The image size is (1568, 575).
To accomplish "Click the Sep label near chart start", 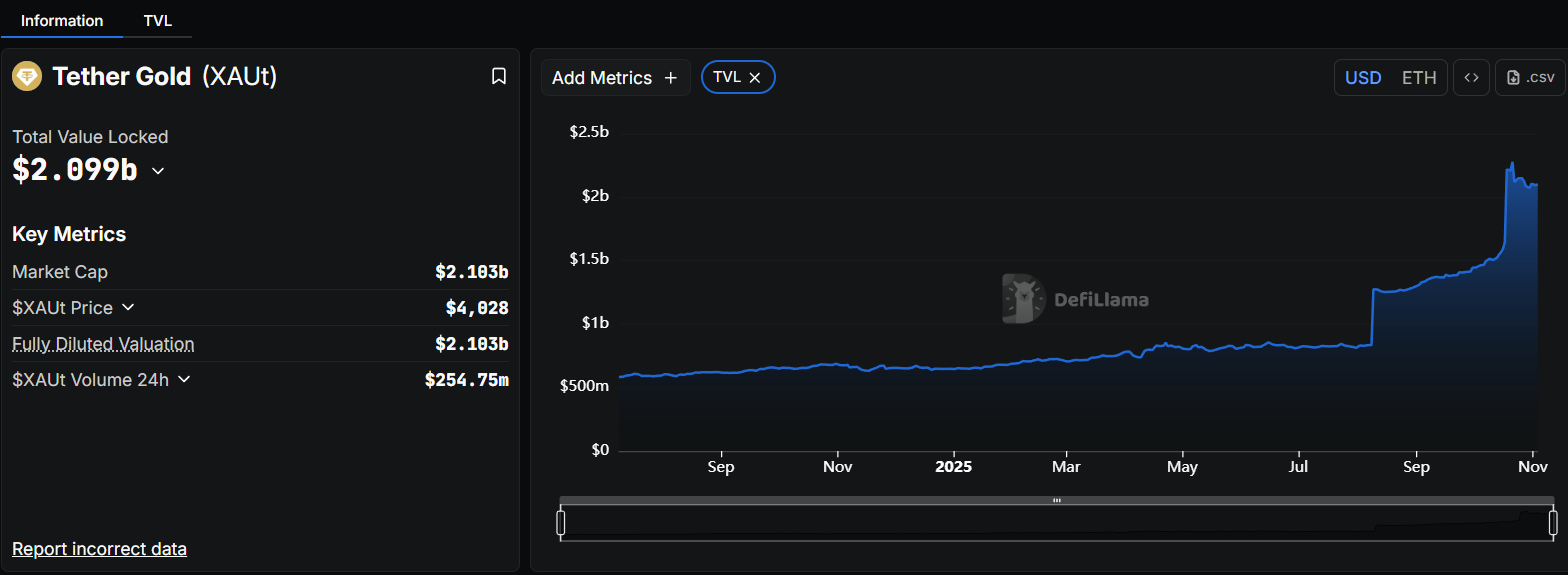I will 720,467.
